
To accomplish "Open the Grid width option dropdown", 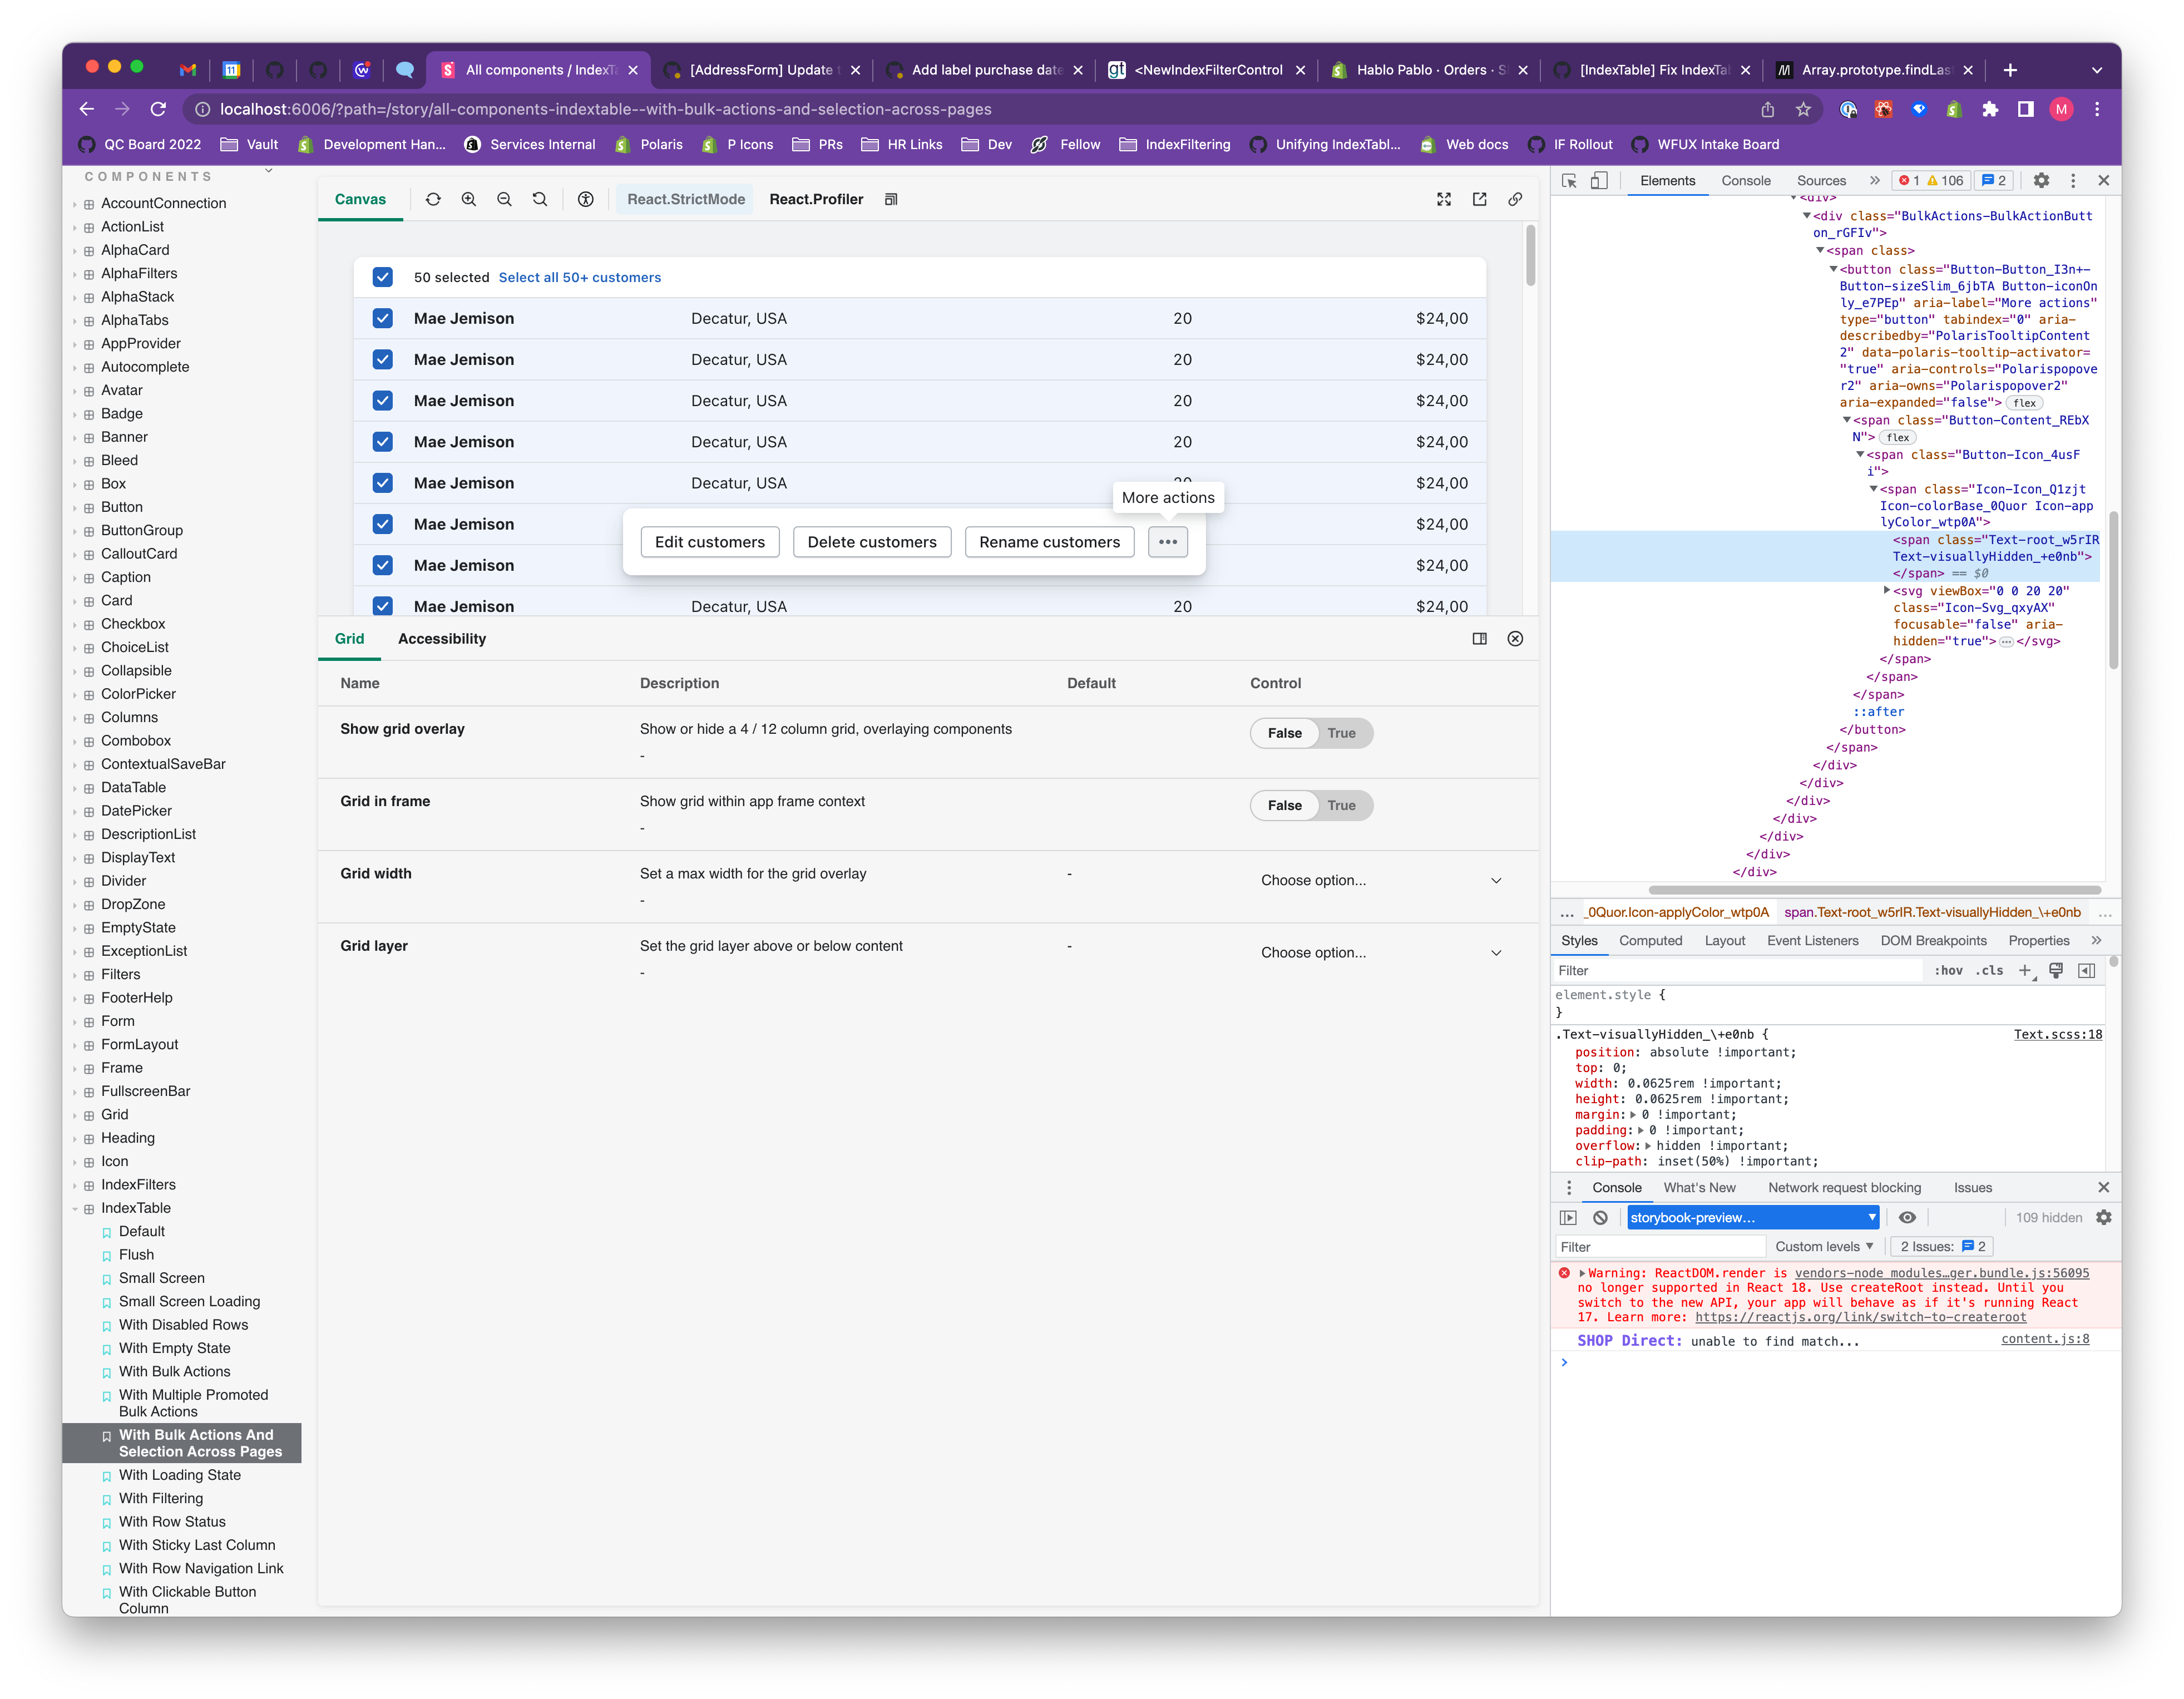I will click(1380, 880).
